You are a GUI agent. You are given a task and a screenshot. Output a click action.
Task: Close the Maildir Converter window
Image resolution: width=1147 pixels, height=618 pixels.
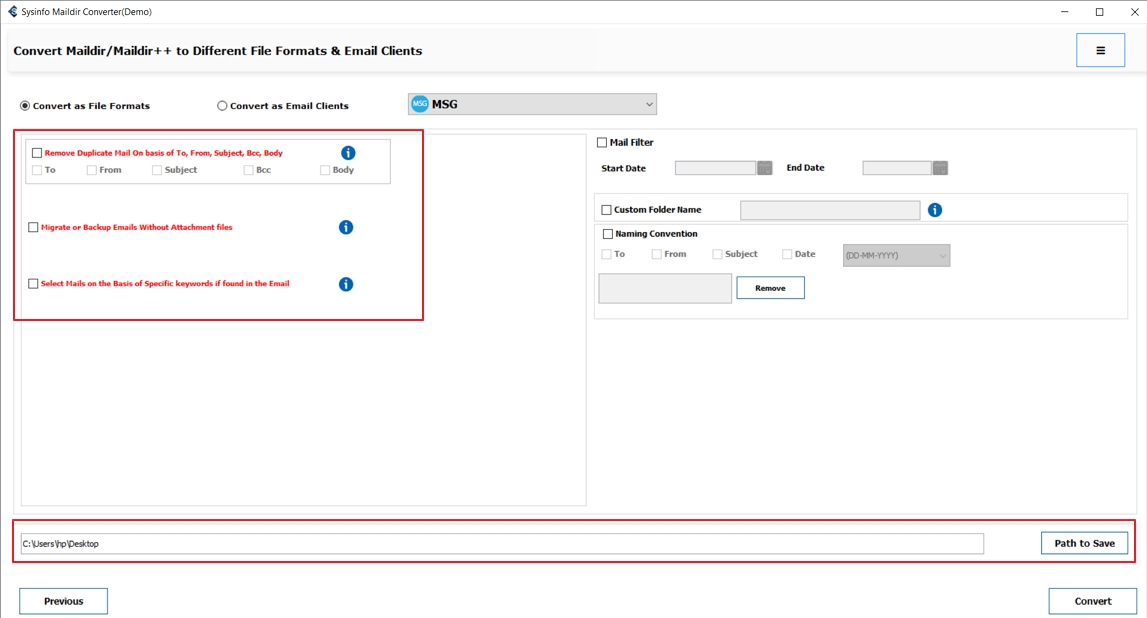pos(1134,12)
